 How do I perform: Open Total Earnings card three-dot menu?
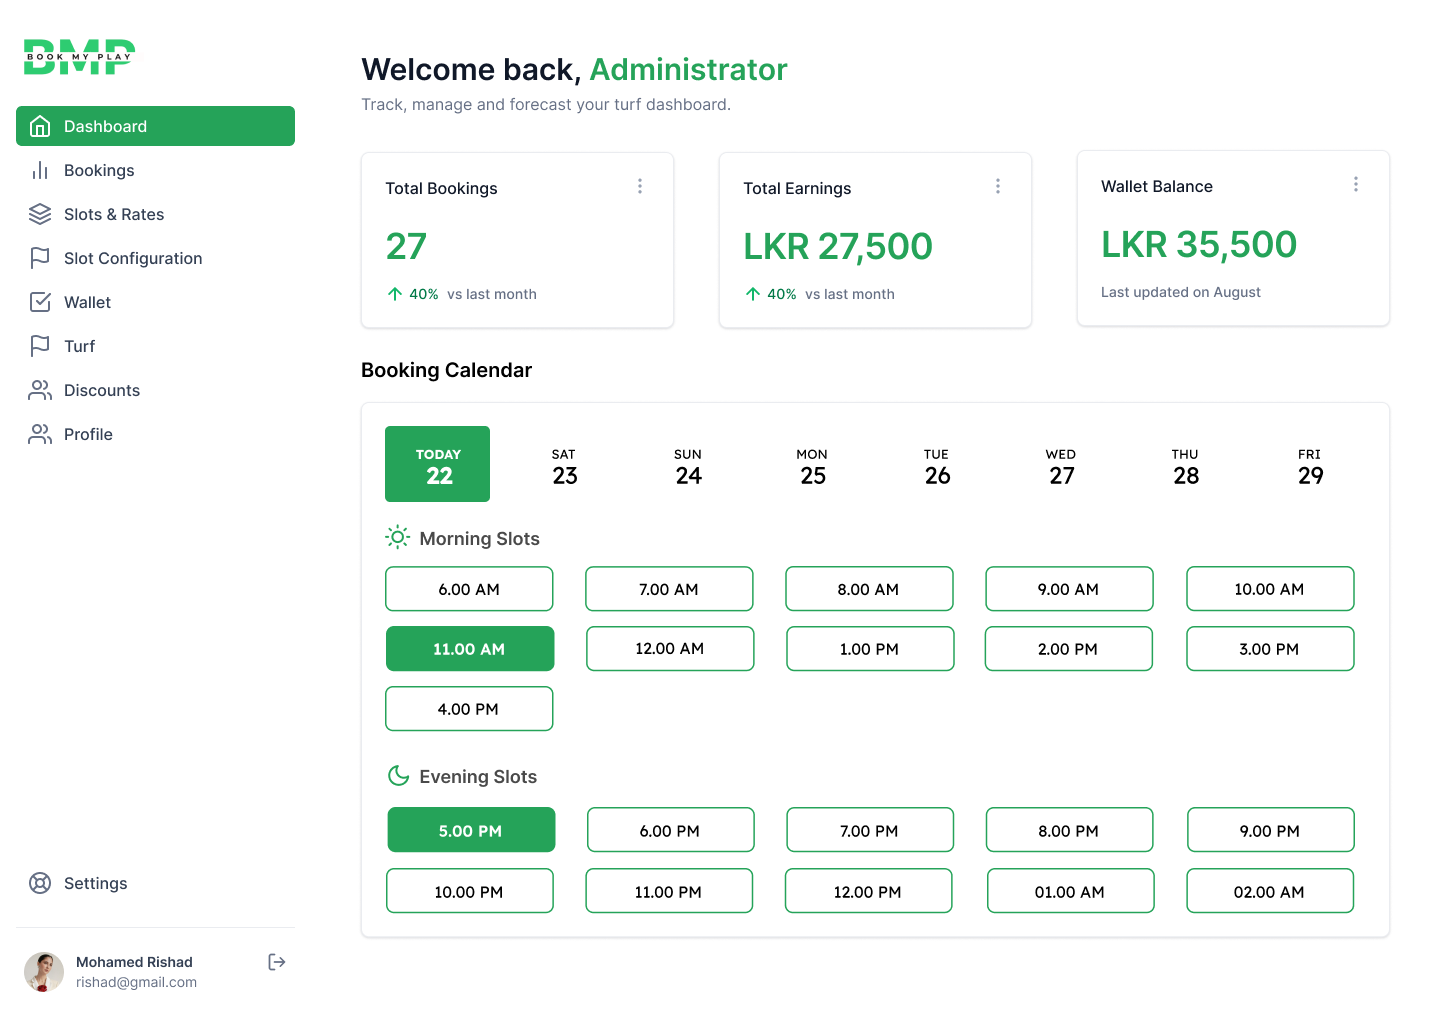click(x=998, y=187)
